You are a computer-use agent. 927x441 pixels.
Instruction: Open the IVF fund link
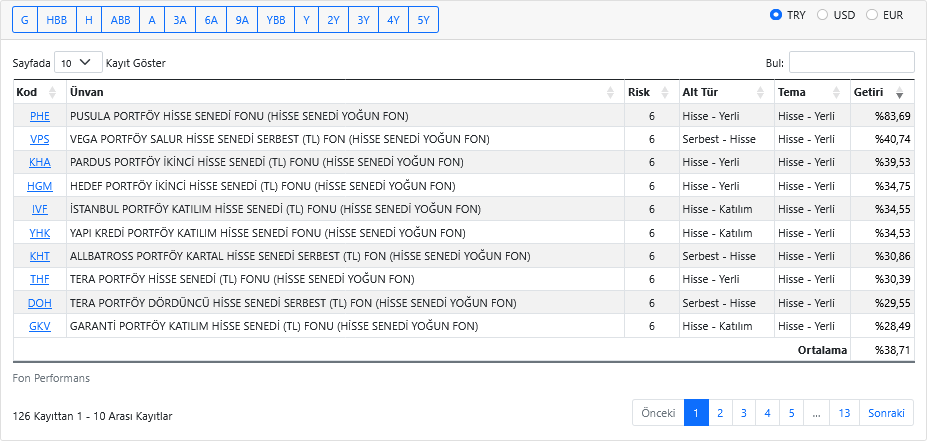coord(40,209)
